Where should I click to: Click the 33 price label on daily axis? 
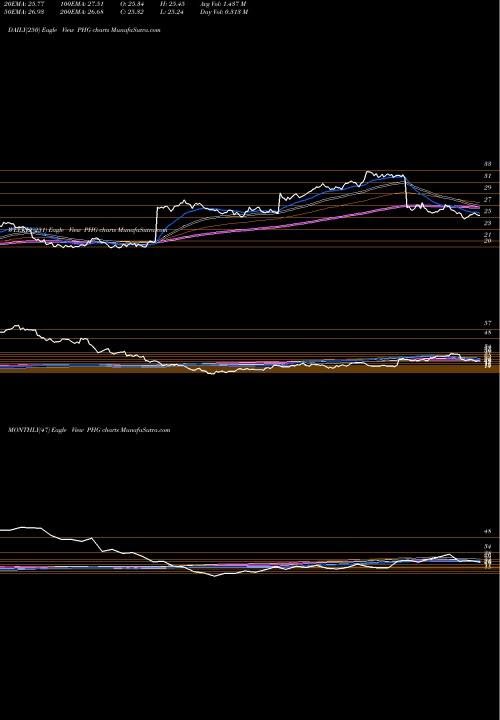pos(488,164)
